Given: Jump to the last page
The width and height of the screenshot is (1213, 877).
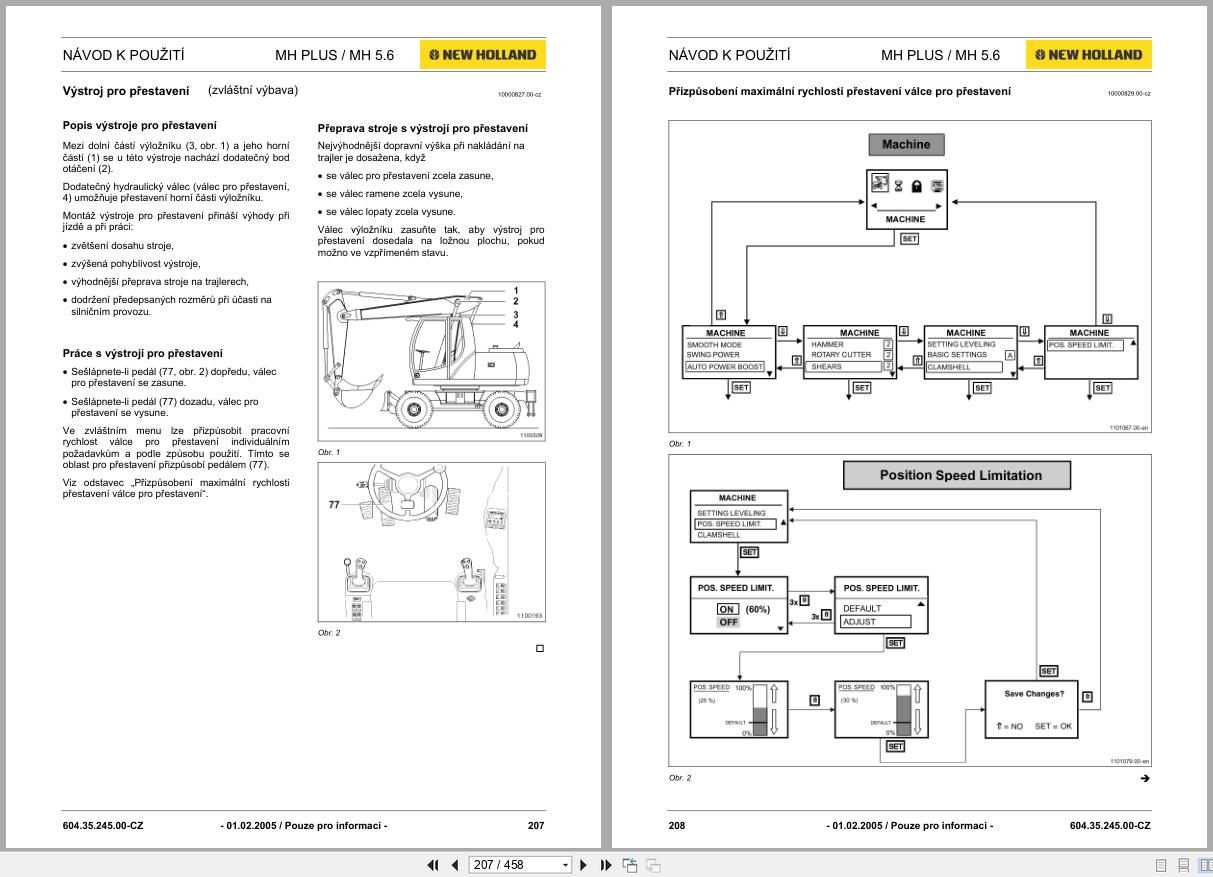Looking at the screenshot, I should coord(606,865).
